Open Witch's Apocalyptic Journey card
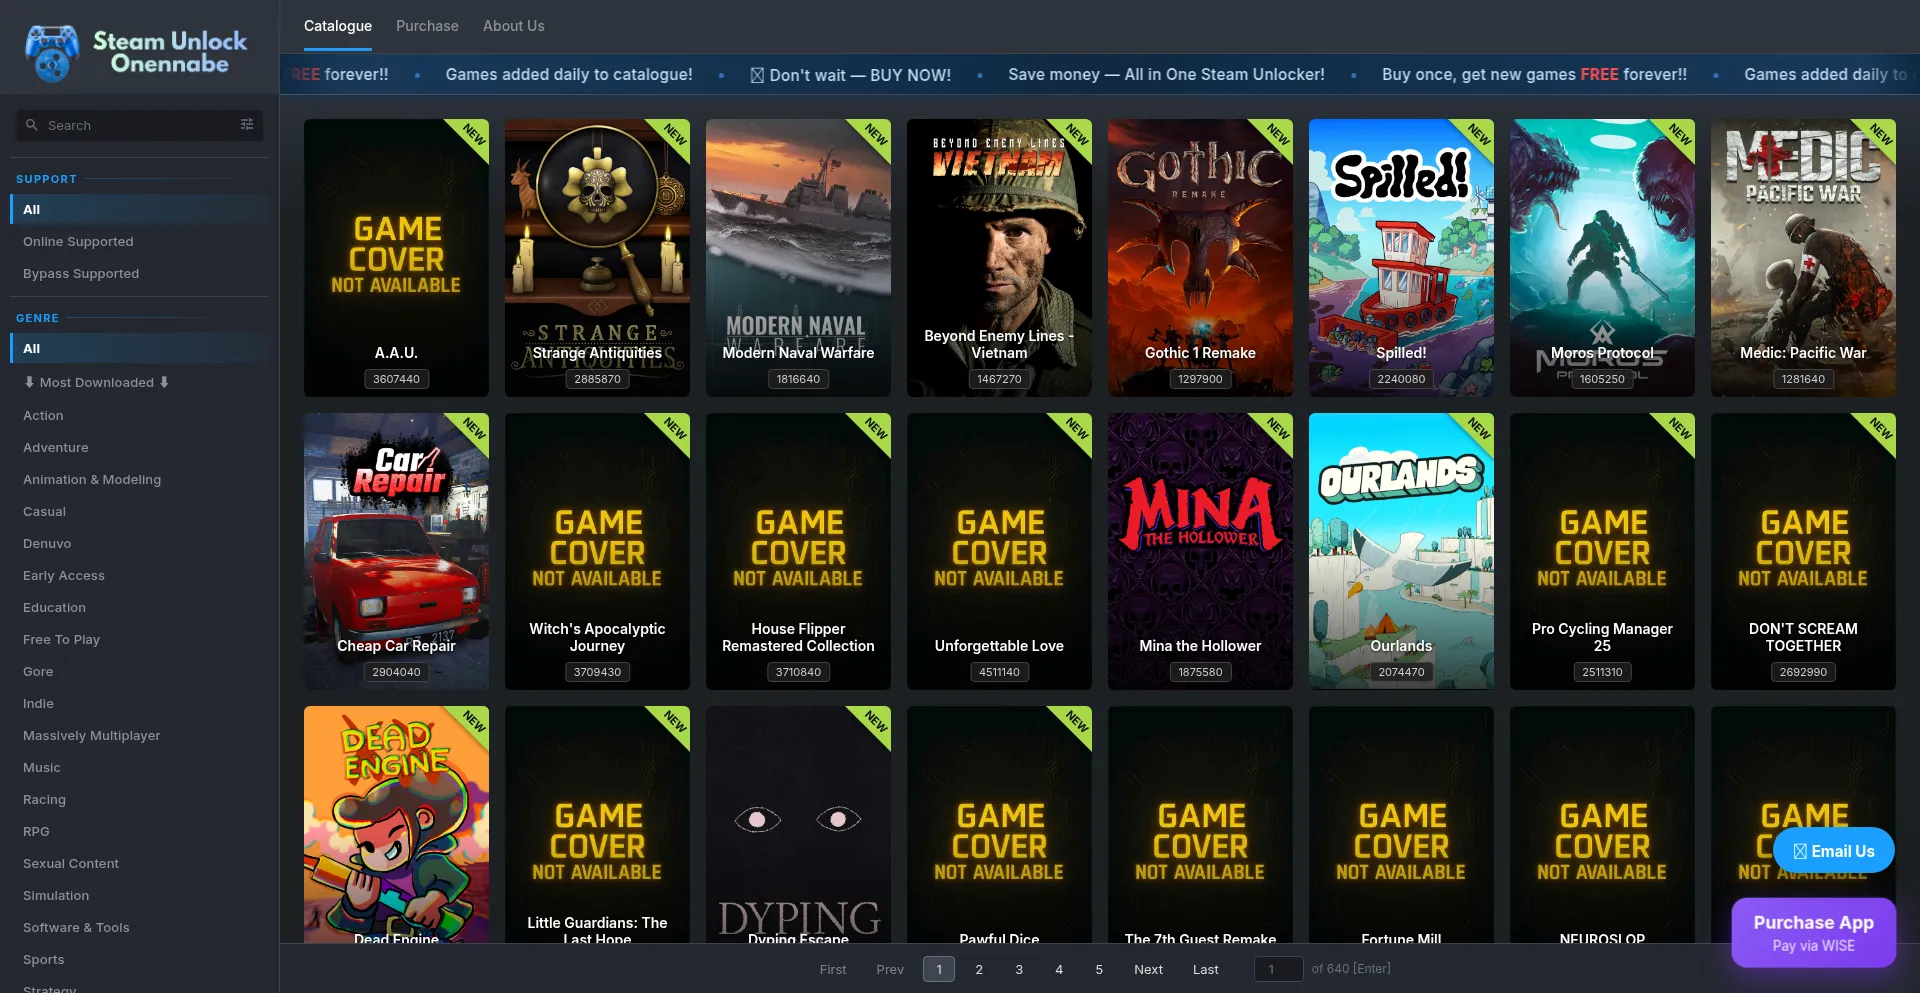Viewport: 1920px width, 993px height. pyautogui.click(x=597, y=551)
